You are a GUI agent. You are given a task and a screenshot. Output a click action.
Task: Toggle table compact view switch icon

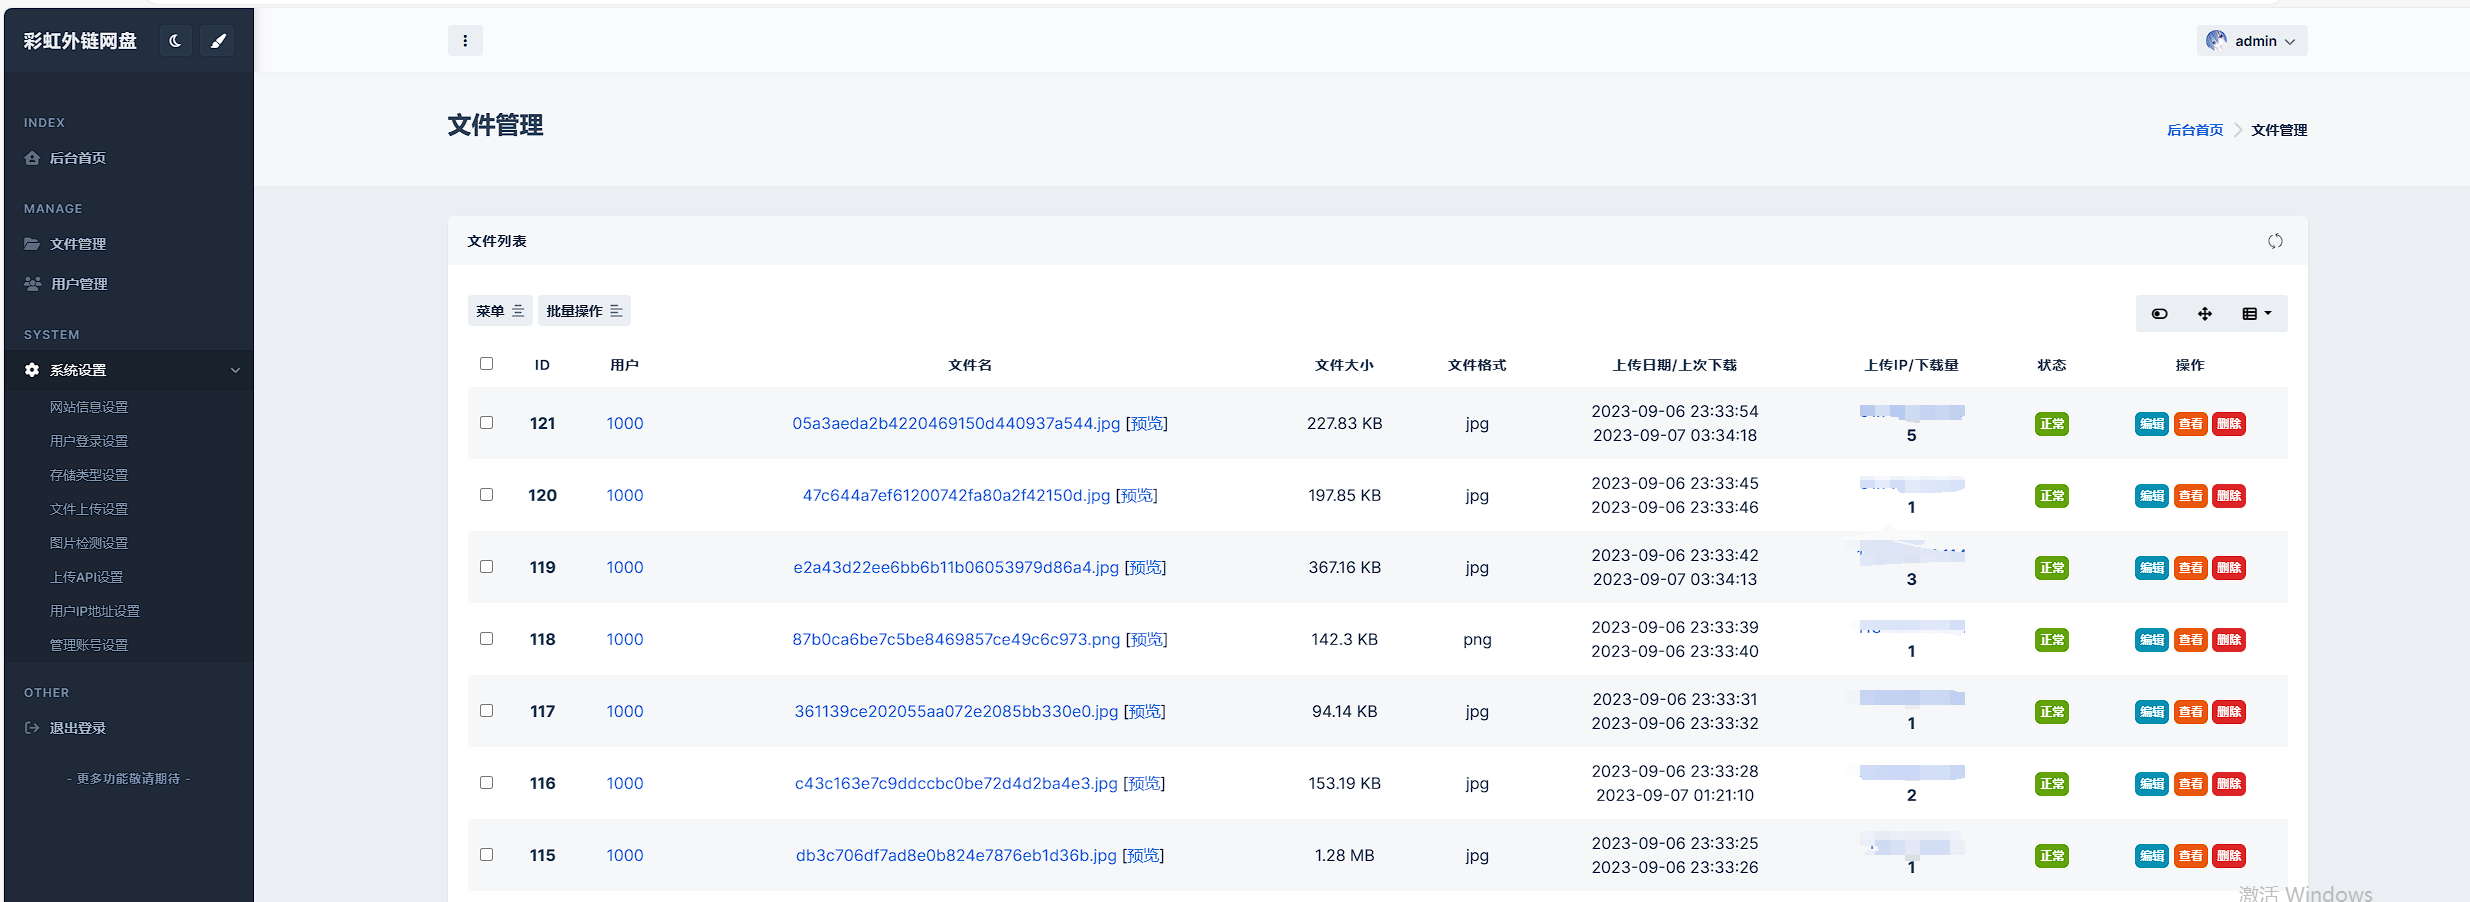point(2158,313)
